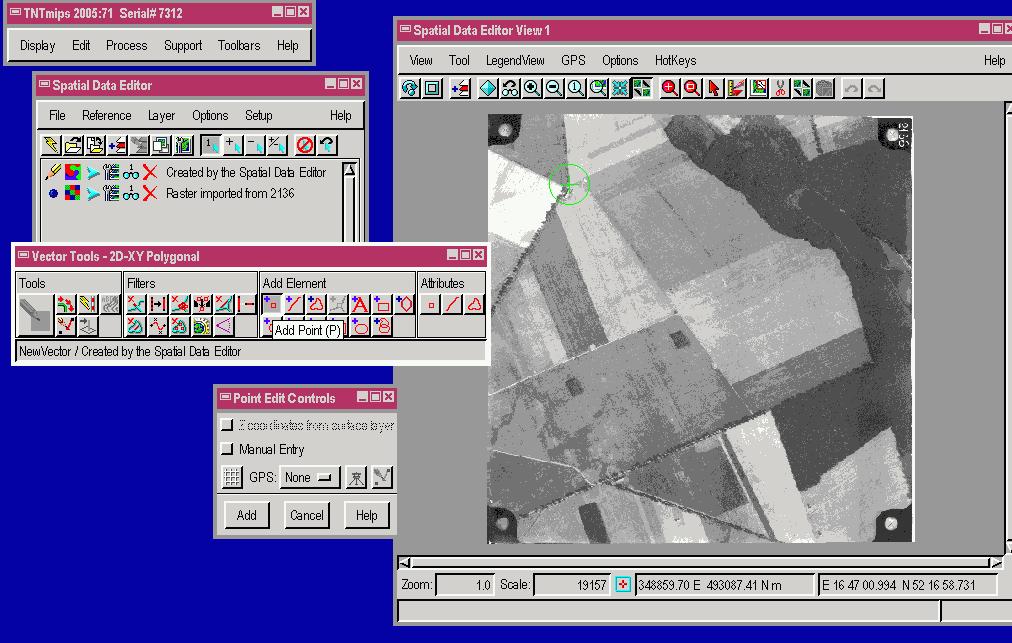Select the Add Rectangle tool in Add Element
Image resolution: width=1012 pixels, height=643 pixels.
(x=382, y=303)
